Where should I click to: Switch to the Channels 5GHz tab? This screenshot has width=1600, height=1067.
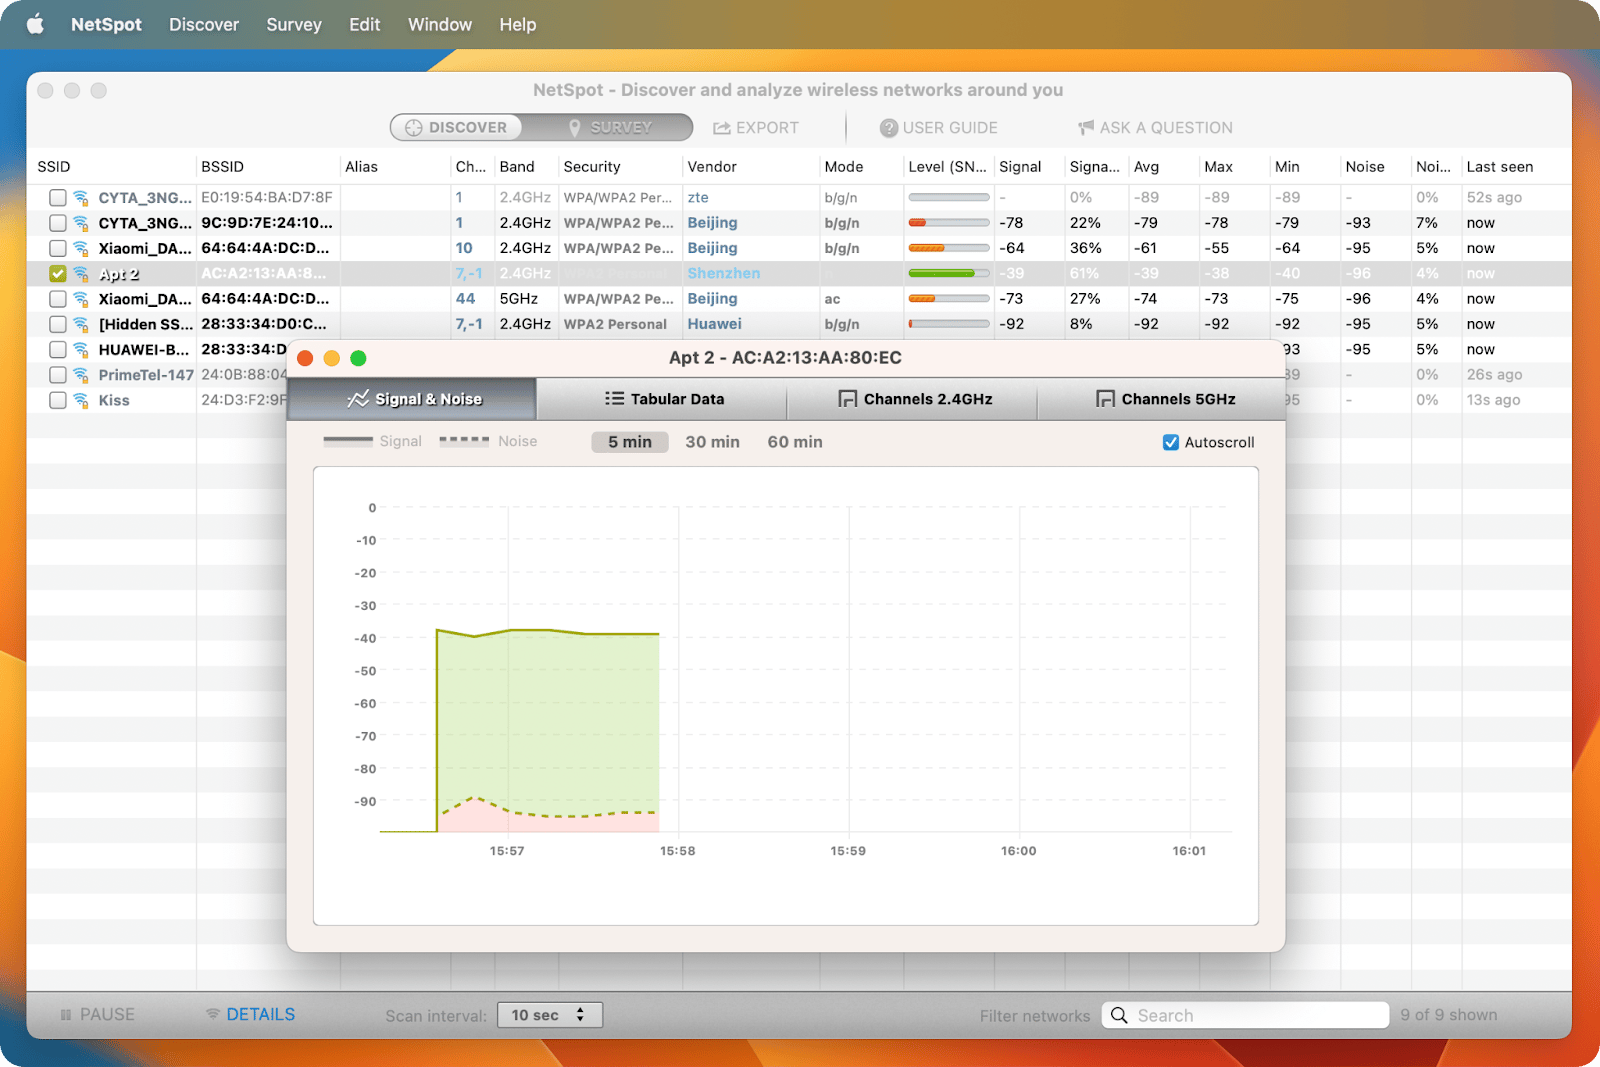(1162, 399)
